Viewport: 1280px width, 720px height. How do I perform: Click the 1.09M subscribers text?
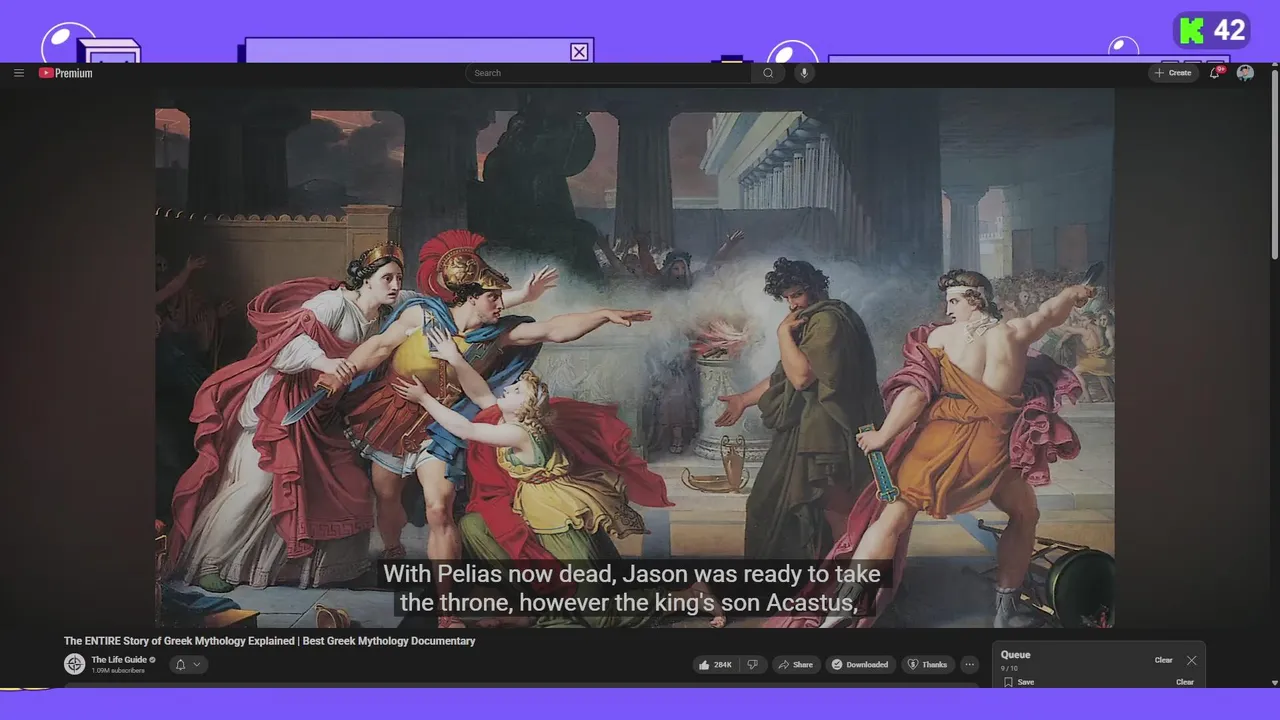tap(118, 671)
